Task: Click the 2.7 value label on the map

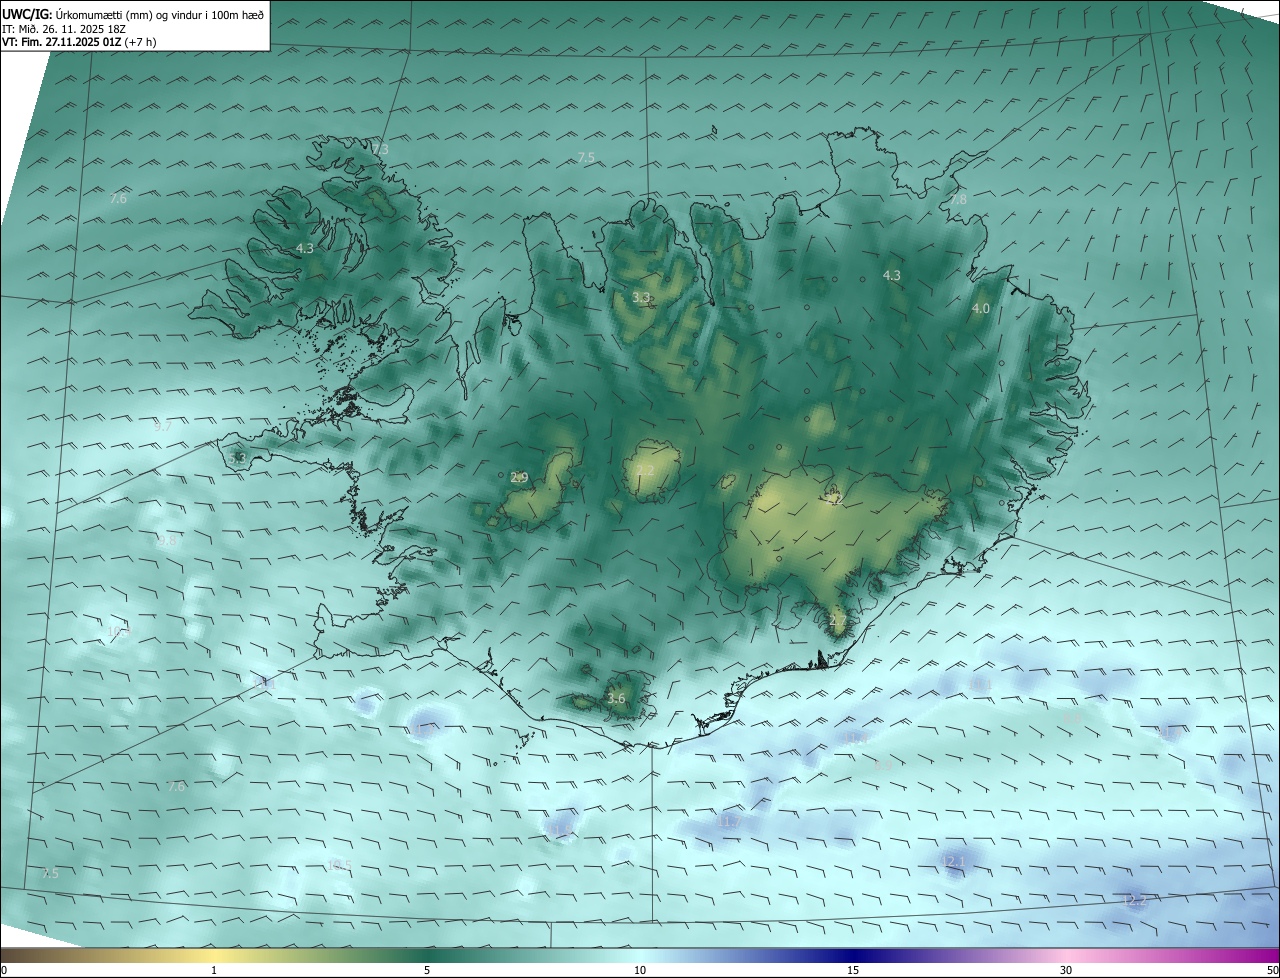Action: click(x=838, y=621)
